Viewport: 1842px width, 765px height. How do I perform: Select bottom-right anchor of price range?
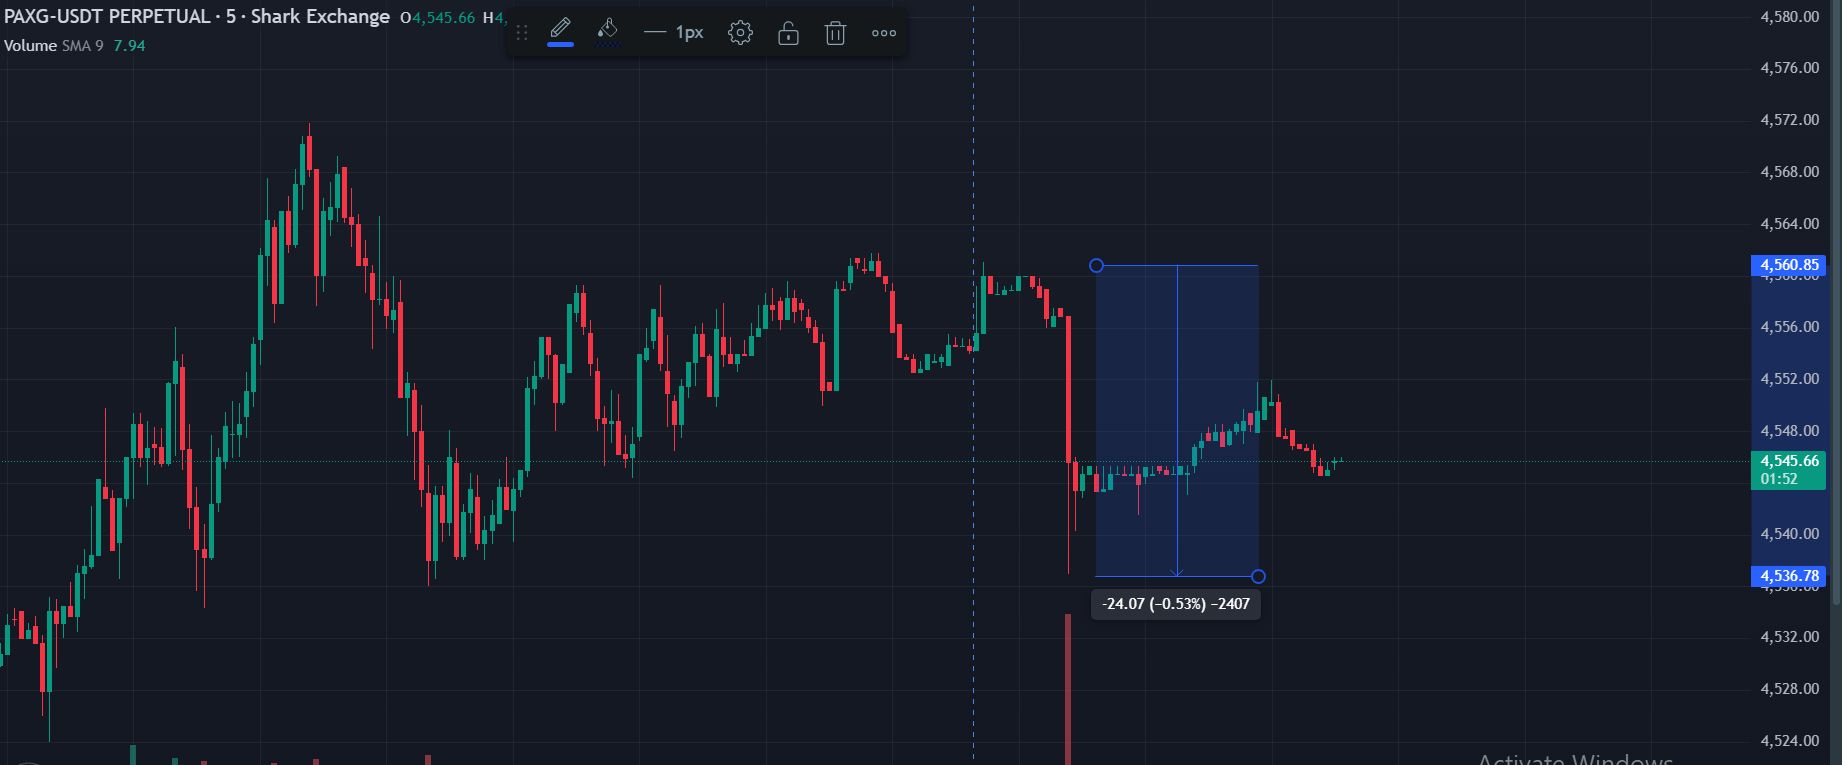click(1258, 576)
